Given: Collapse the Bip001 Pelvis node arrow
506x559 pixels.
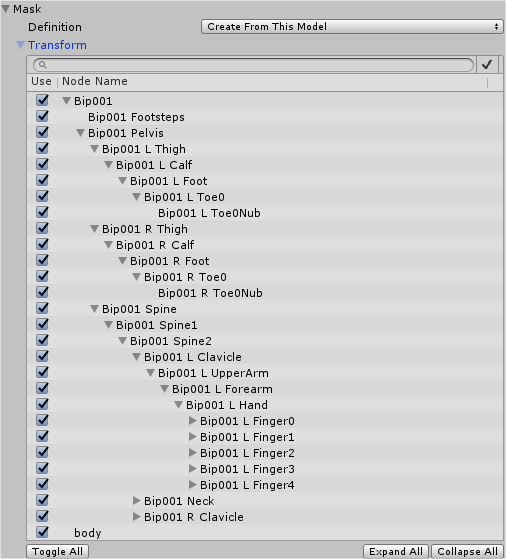Looking at the screenshot, I should (x=80, y=133).
